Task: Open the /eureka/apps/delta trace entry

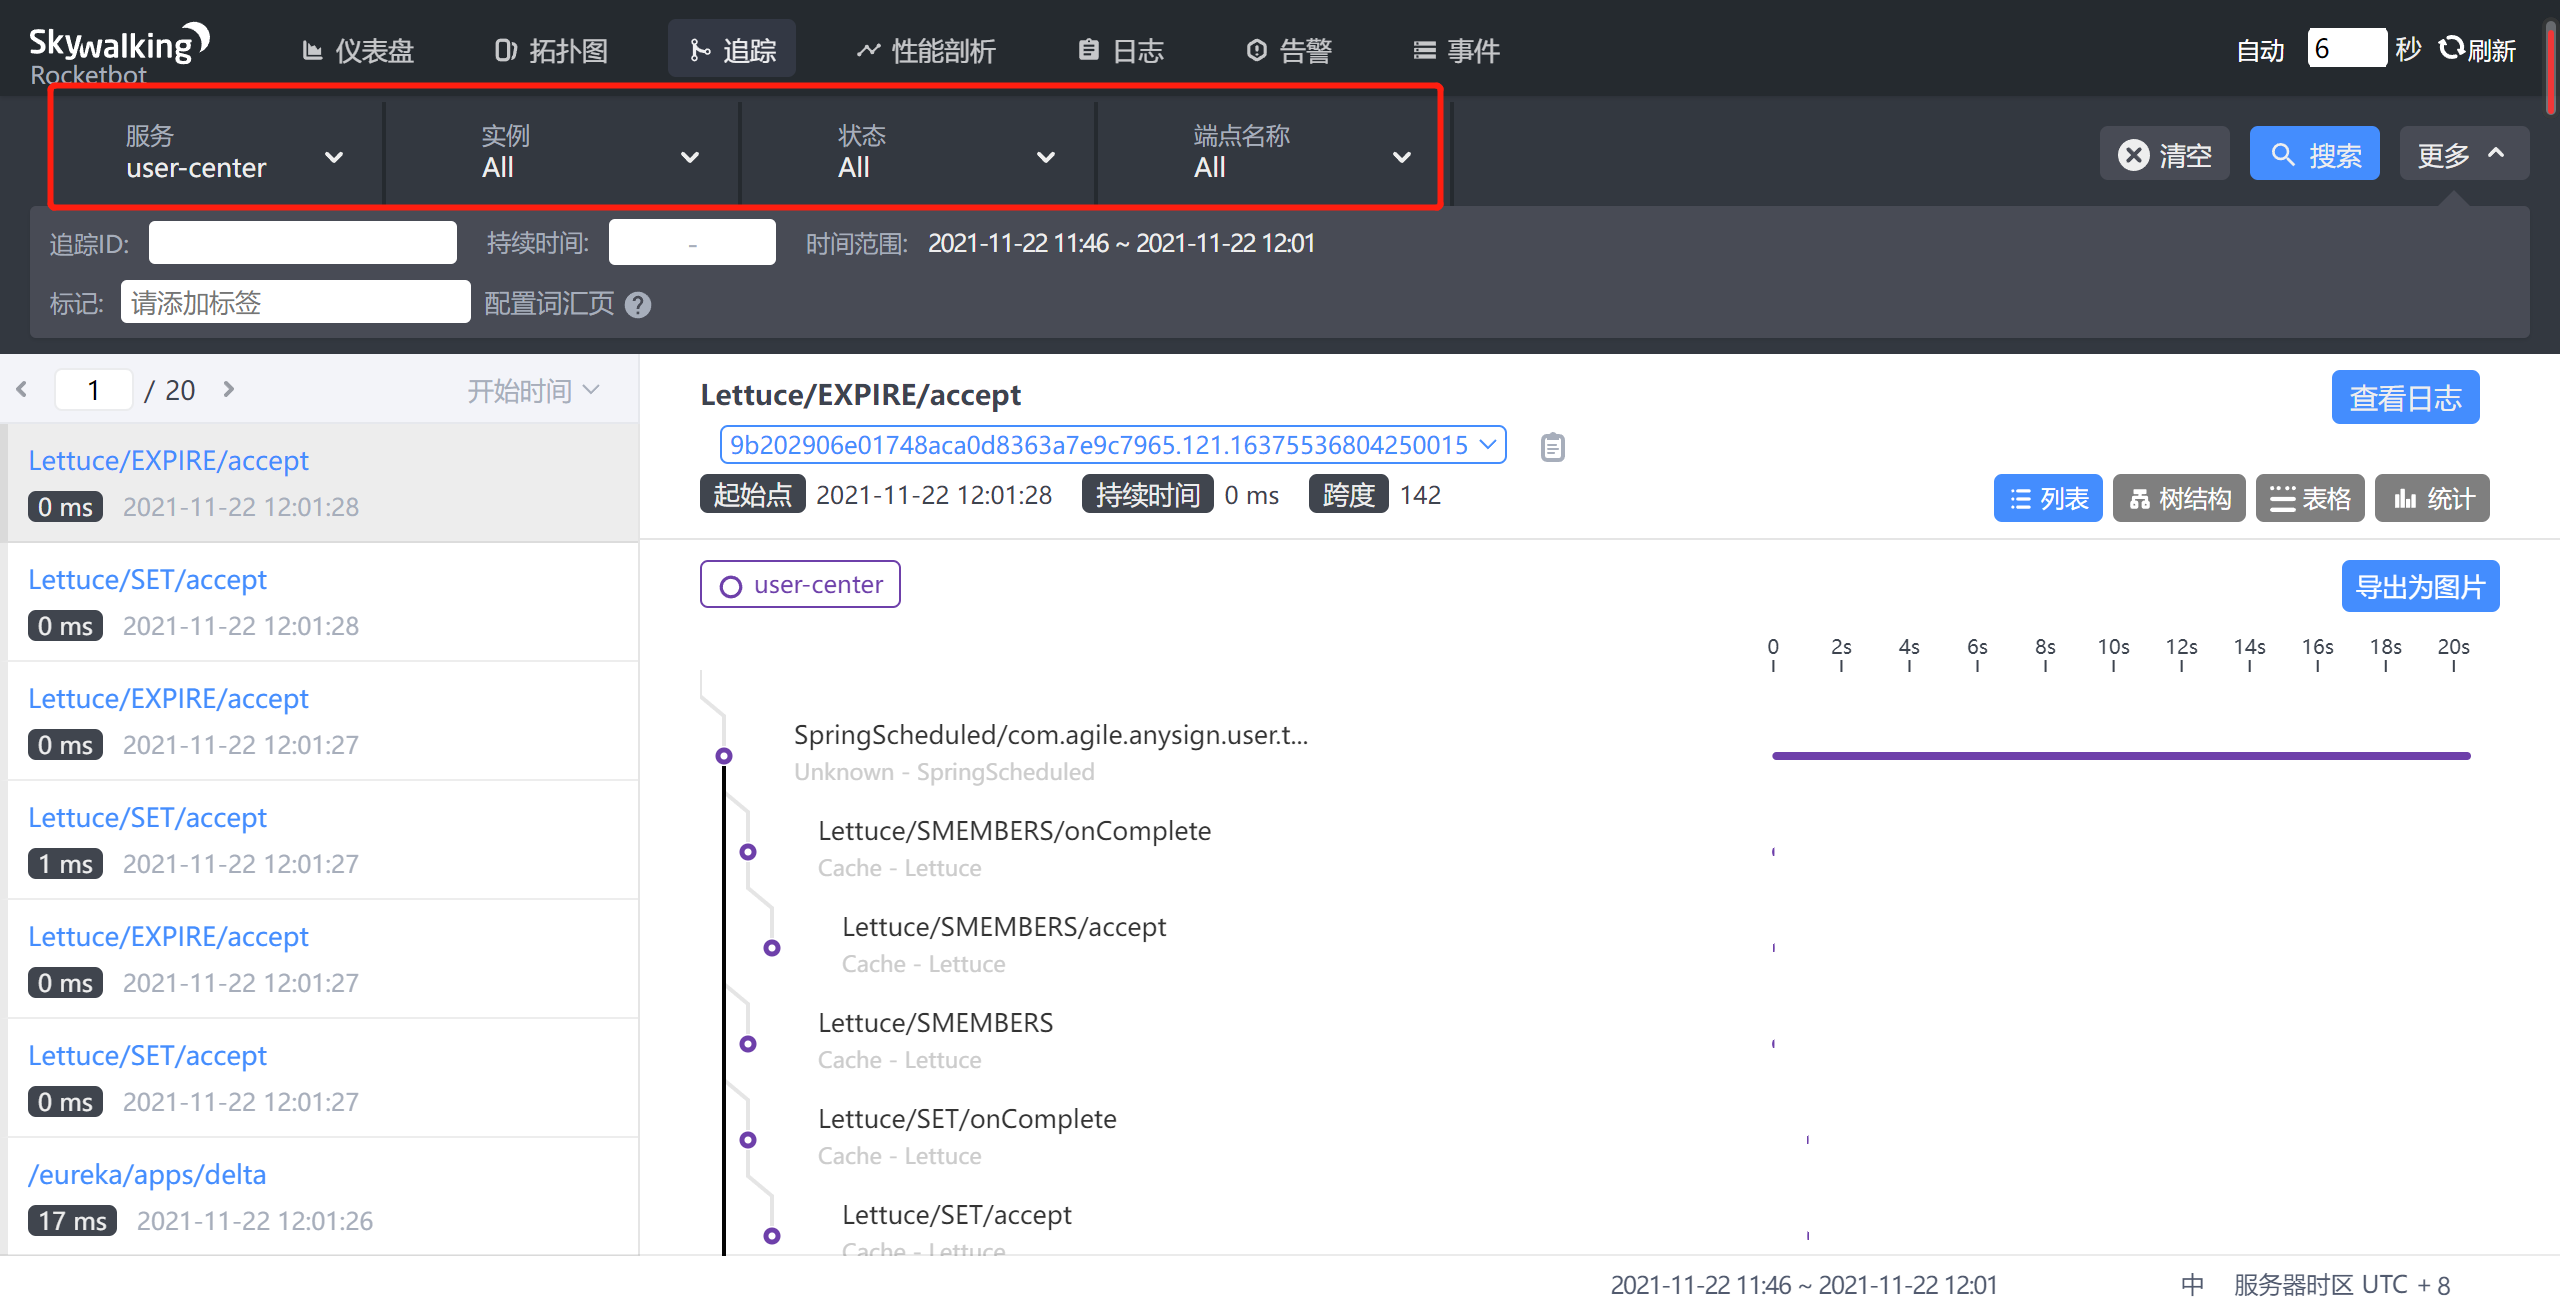Action: click(147, 1174)
